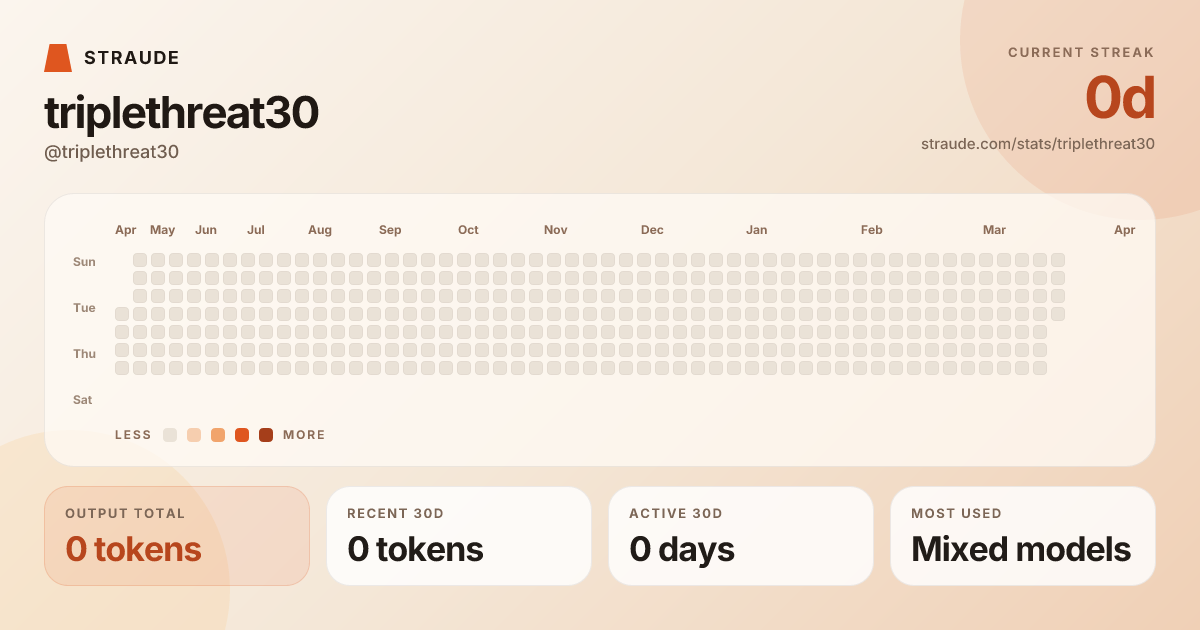Click the Sun weekday row label
Image resolution: width=1200 pixels, height=630 pixels.
[x=84, y=262]
